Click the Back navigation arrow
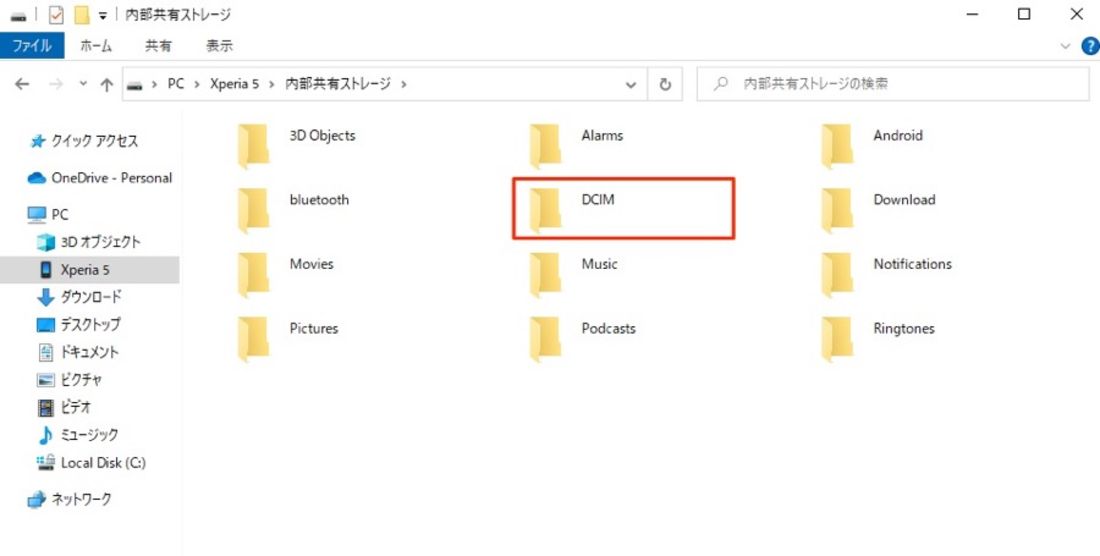1100x556 pixels. 22,84
